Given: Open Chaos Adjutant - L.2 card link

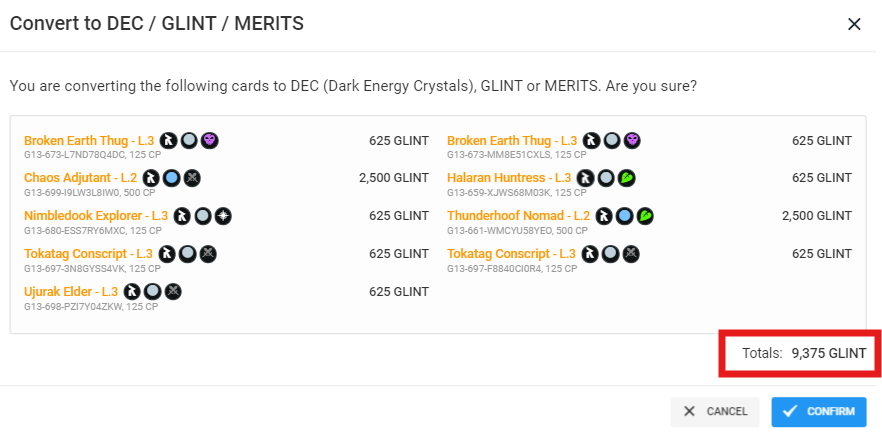Looking at the screenshot, I should [80, 178].
